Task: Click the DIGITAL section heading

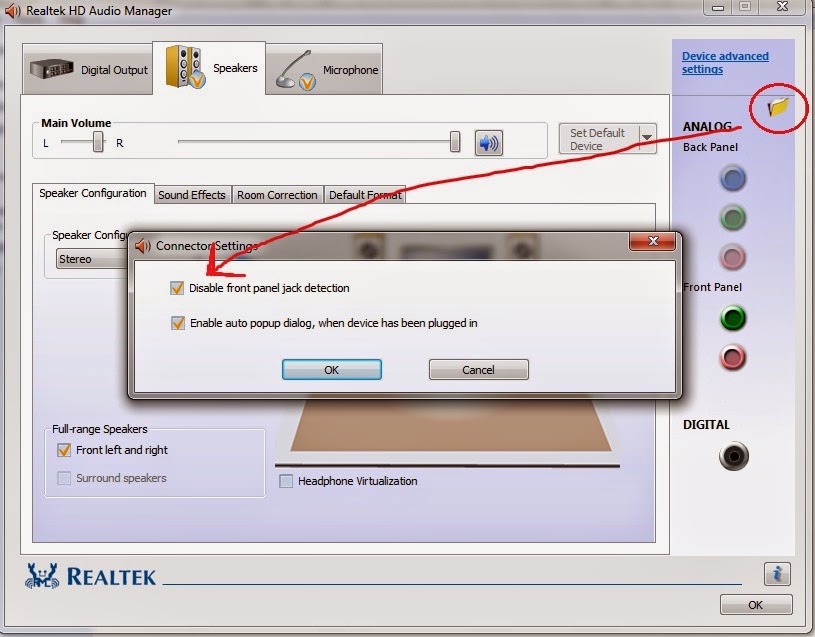Action: click(x=706, y=424)
